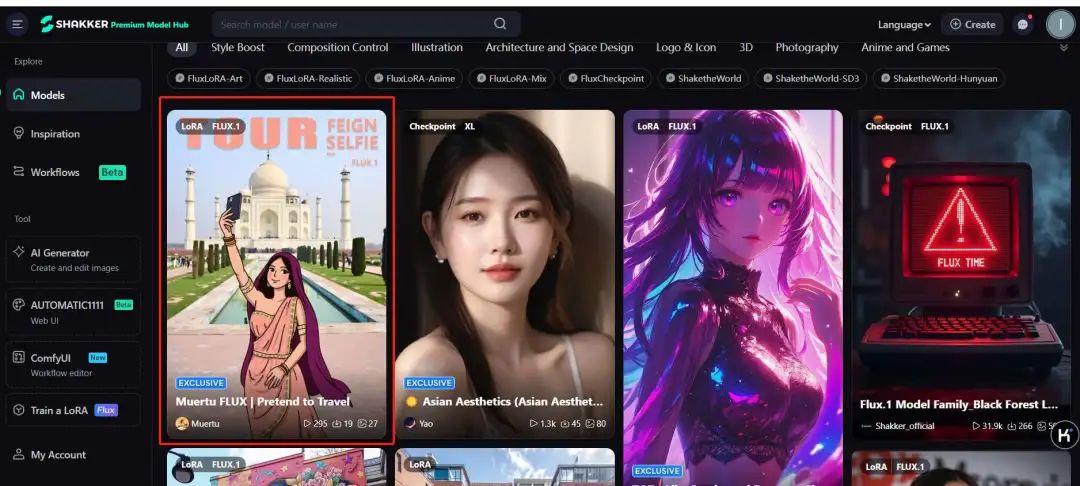The width and height of the screenshot is (1080, 486).
Task: Click the ComfyUI tool icon
Action: click(19, 358)
